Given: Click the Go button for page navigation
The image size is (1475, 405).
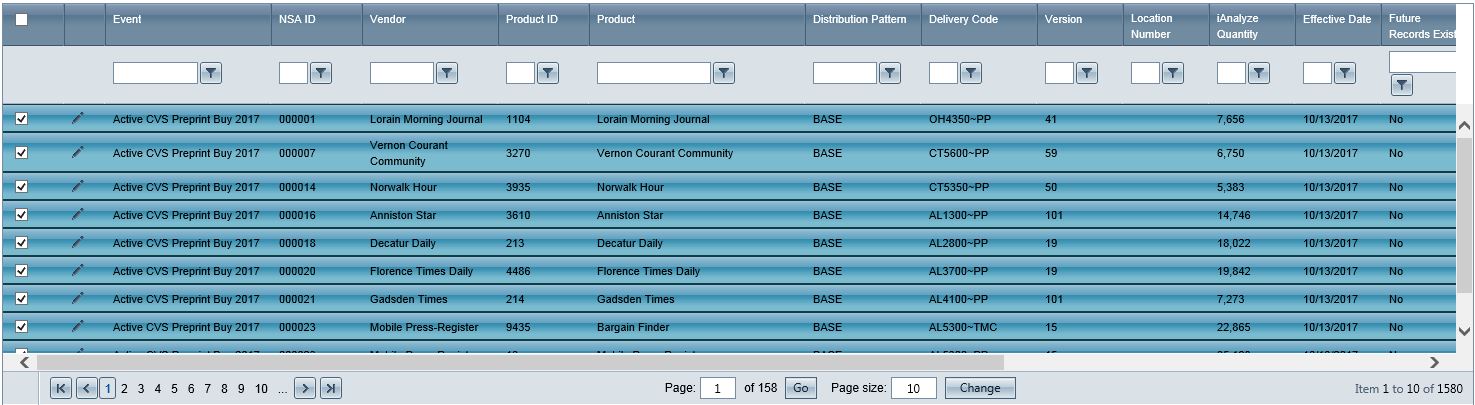Looking at the screenshot, I should click(x=799, y=388).
